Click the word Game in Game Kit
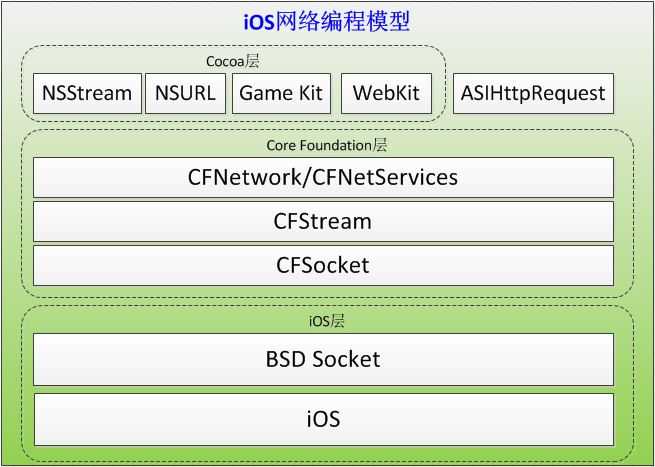 click(x=266, y=93)
